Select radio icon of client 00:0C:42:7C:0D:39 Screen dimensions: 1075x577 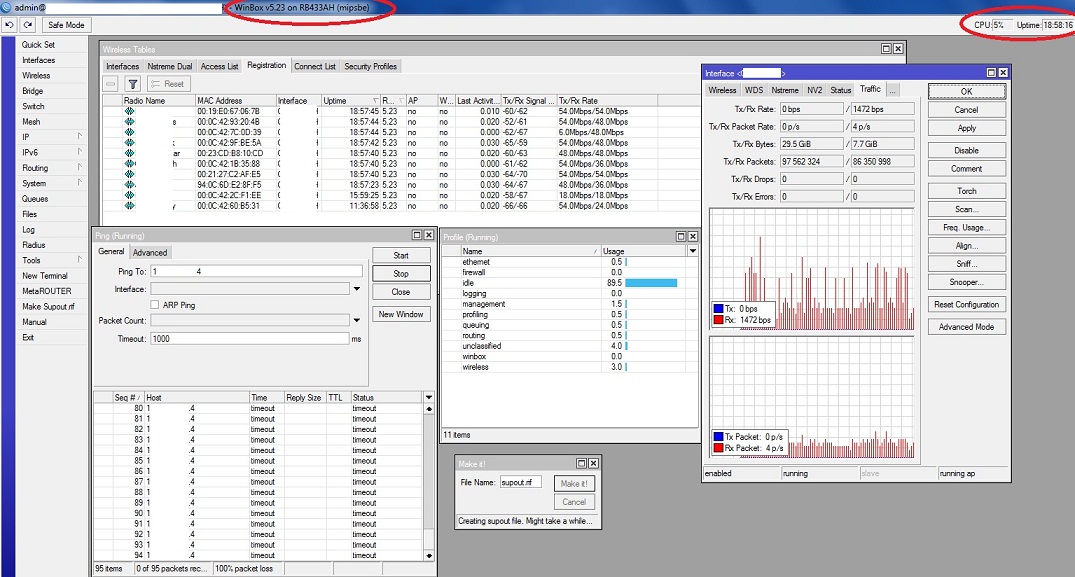pyautogui.click(x=130, y=132)
